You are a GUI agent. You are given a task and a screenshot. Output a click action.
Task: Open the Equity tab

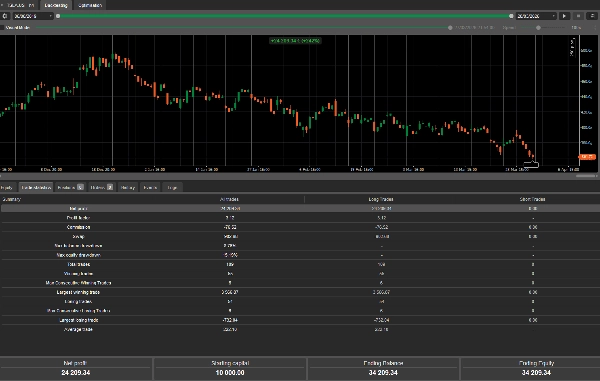pyautogui.click(x=7, y=187)
